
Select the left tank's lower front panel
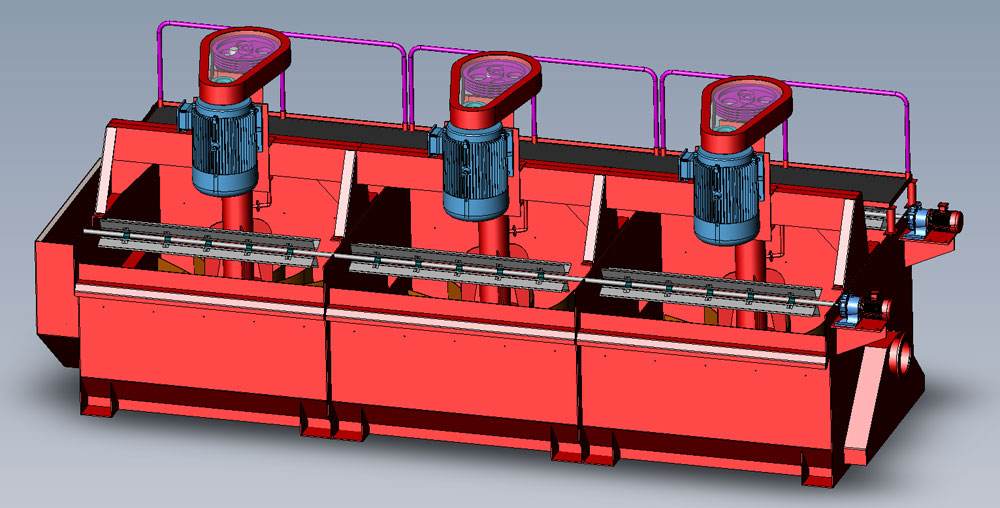click(x=200, y=345)
